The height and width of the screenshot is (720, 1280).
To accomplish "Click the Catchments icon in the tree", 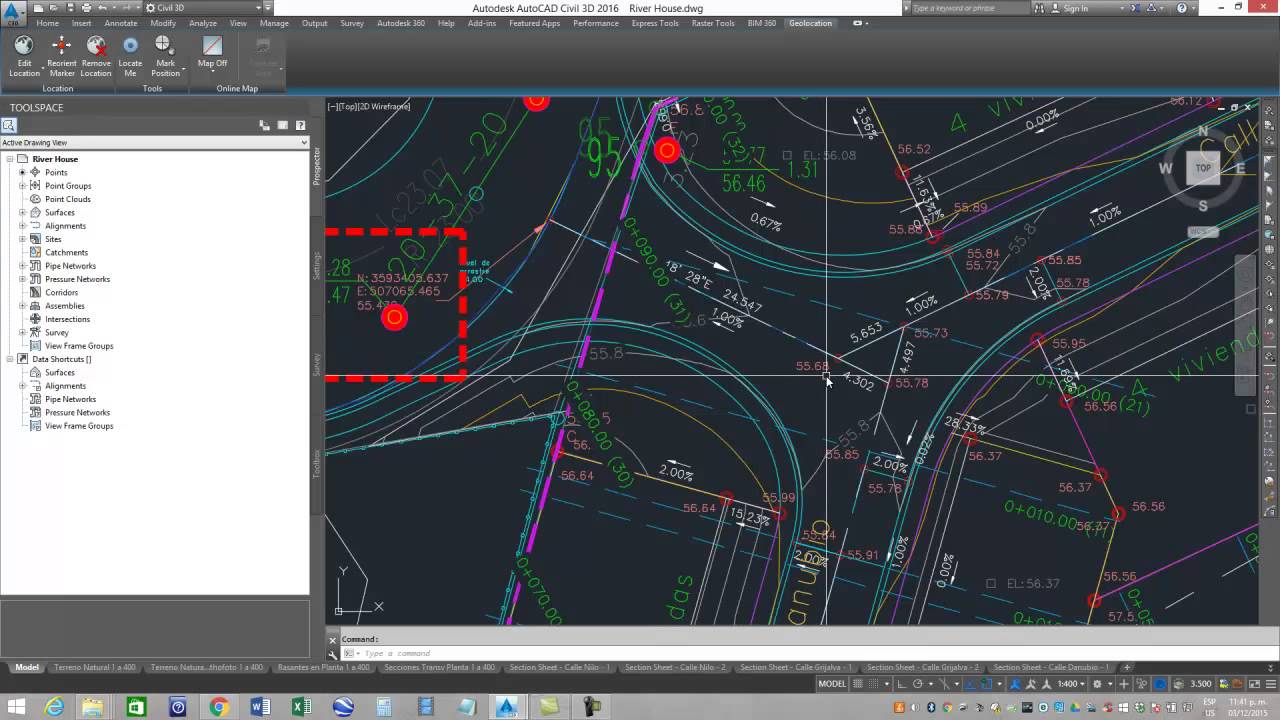I will tap(36, 252).
